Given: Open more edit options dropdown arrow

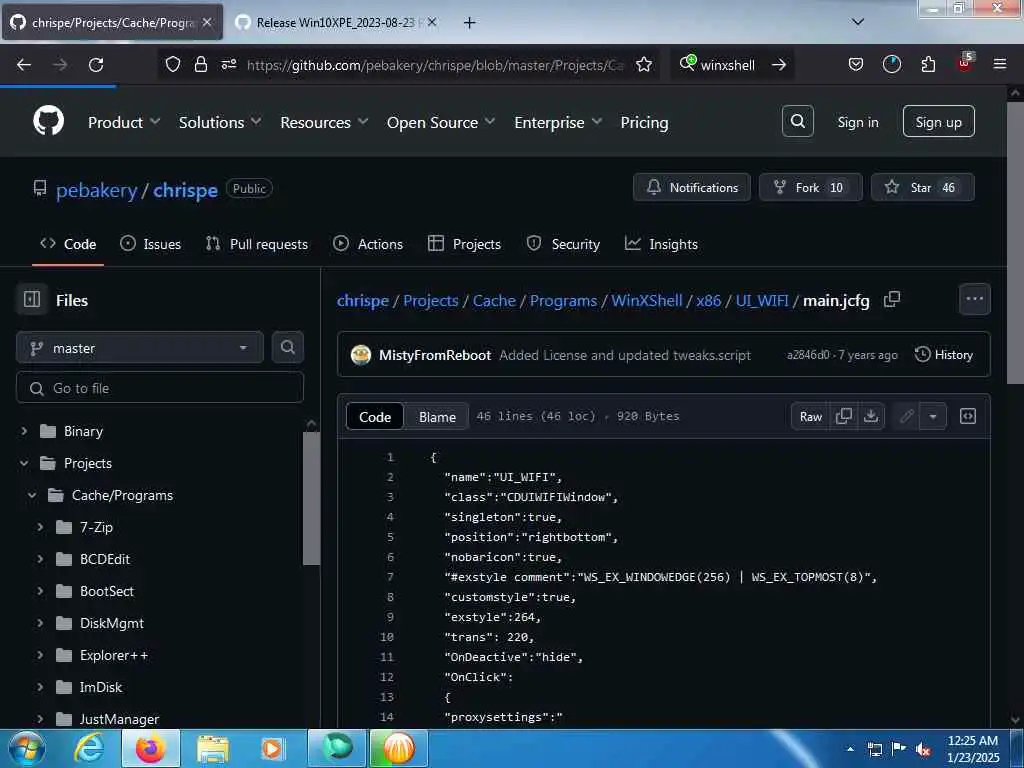Looking at the screenshot, I should [933, 416].
